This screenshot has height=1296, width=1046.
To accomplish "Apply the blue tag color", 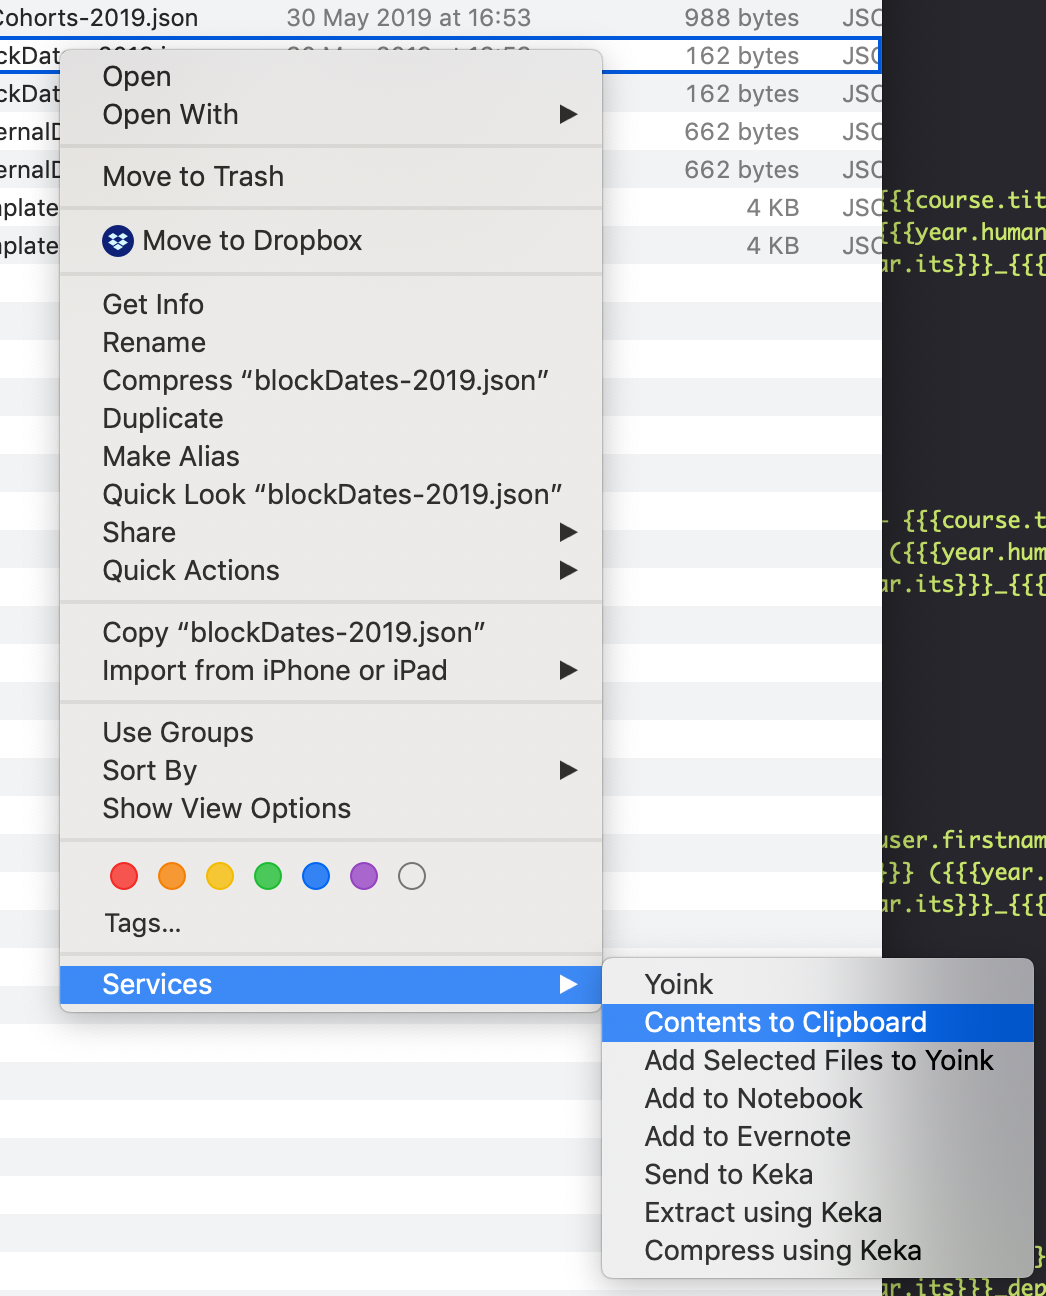I will click(x=316, y=876).
